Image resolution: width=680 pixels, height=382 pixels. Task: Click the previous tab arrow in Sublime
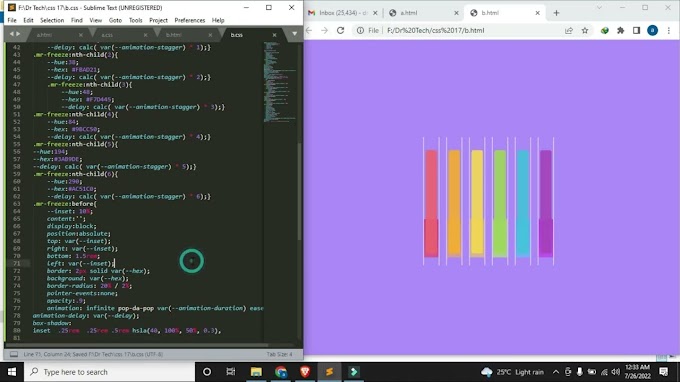tap(12, 34)
